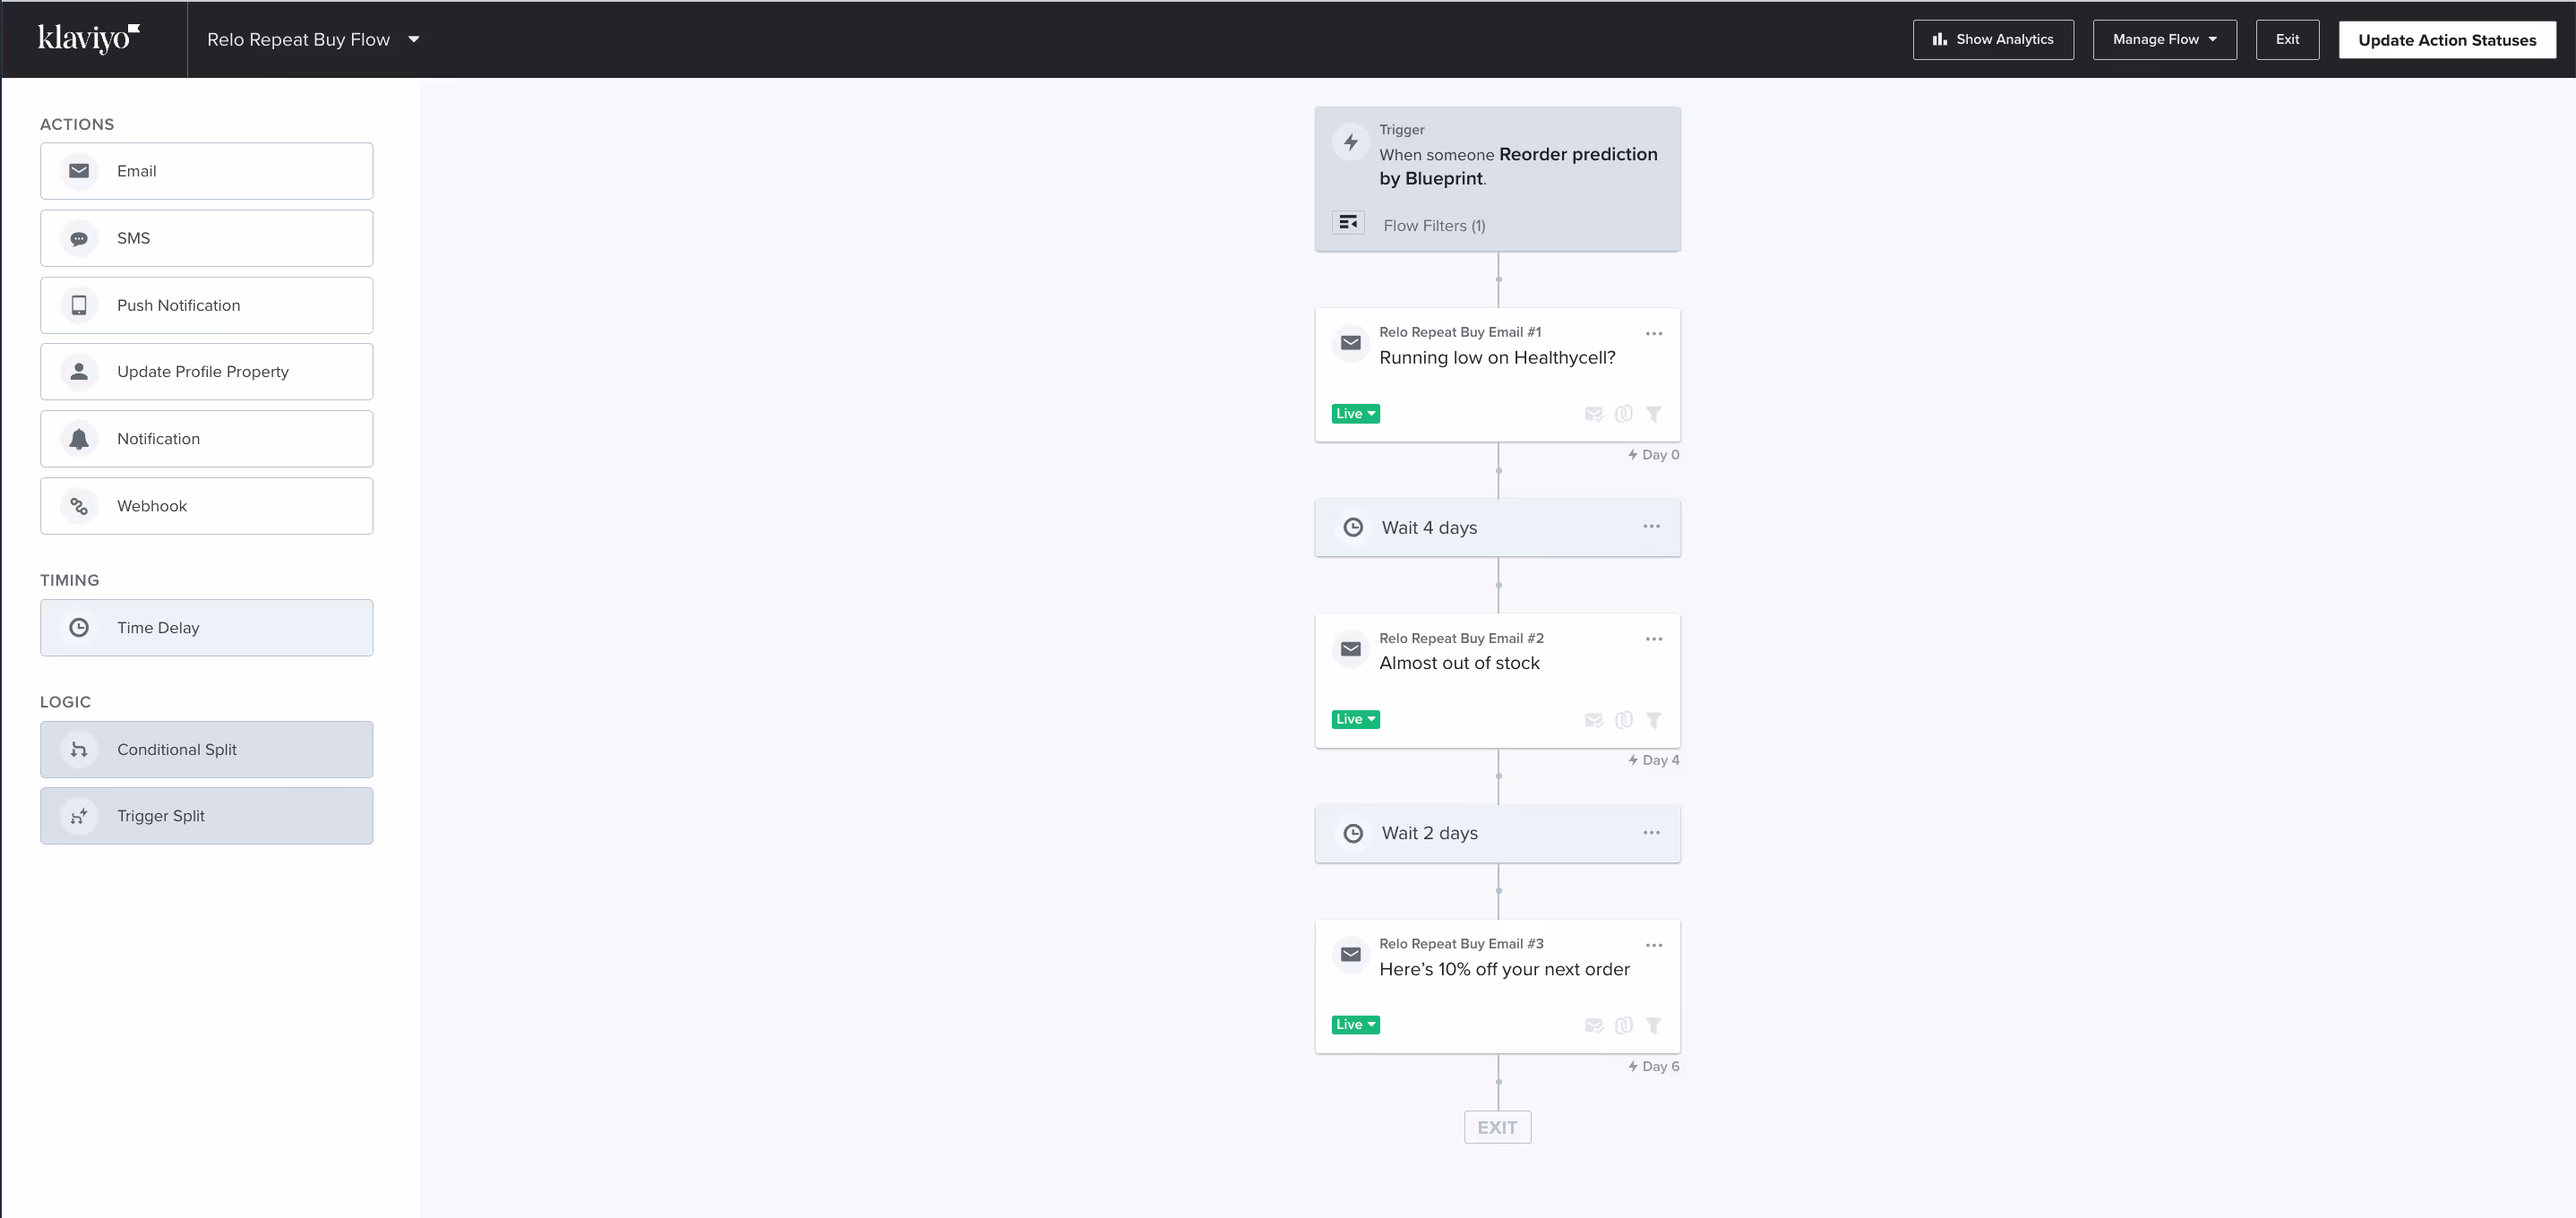This screenshot has height=1218, width=2576.
Task: Select the 'Almost out of stock' subject
Action: 1459,663
